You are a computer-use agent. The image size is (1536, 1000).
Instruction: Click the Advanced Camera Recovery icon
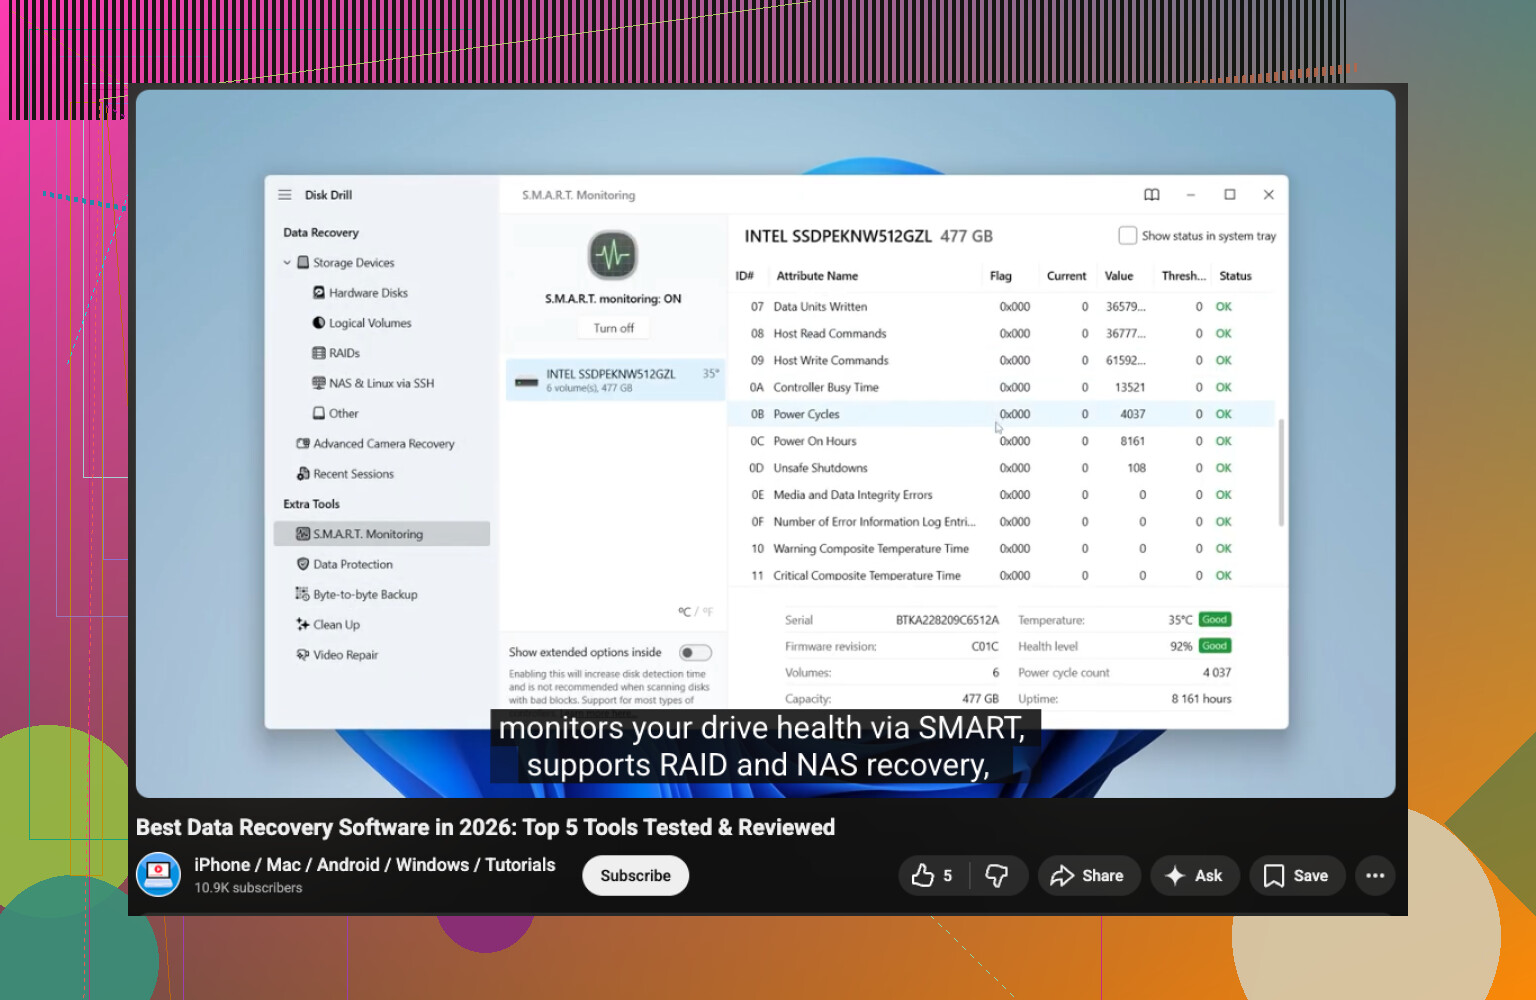click(x=303, y=443)
